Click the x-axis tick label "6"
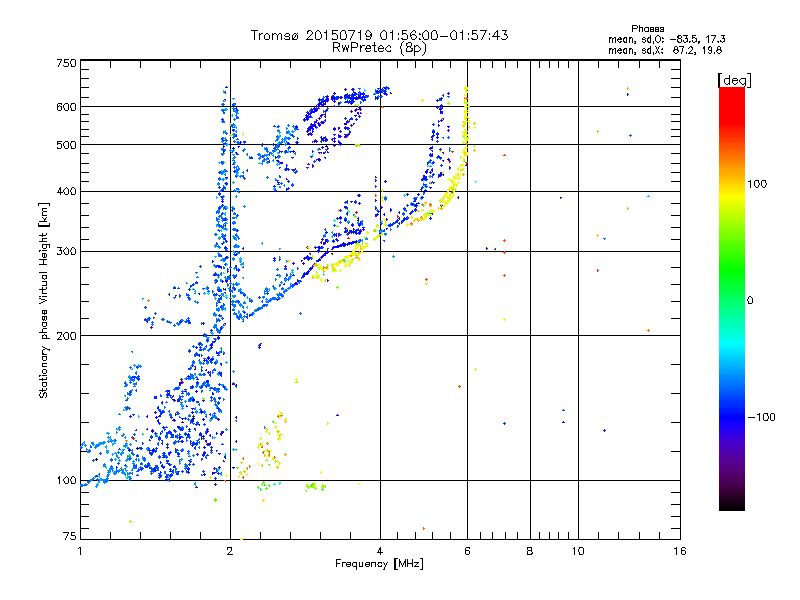This screenshot has height=600, width=800. [467, 551]
